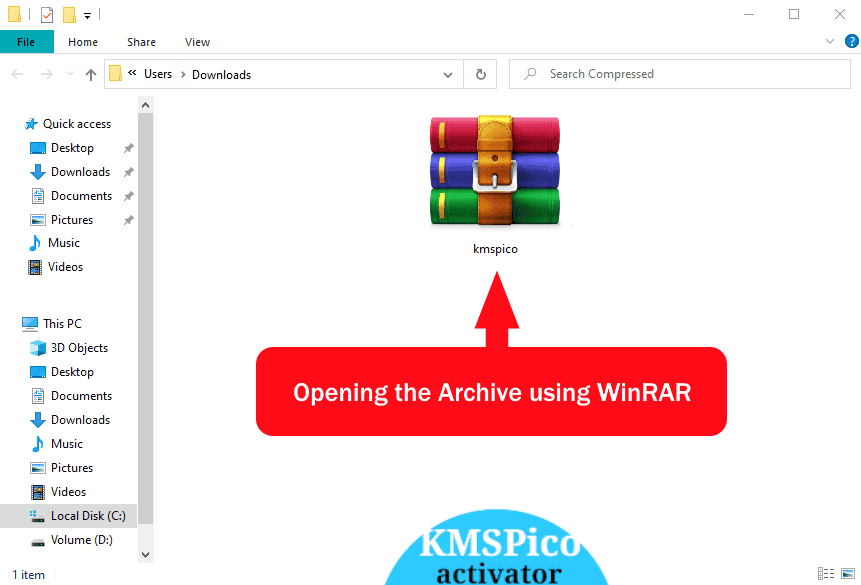
Task: Click the Documents icon under Quick access
Action: (x=38, y=196)
